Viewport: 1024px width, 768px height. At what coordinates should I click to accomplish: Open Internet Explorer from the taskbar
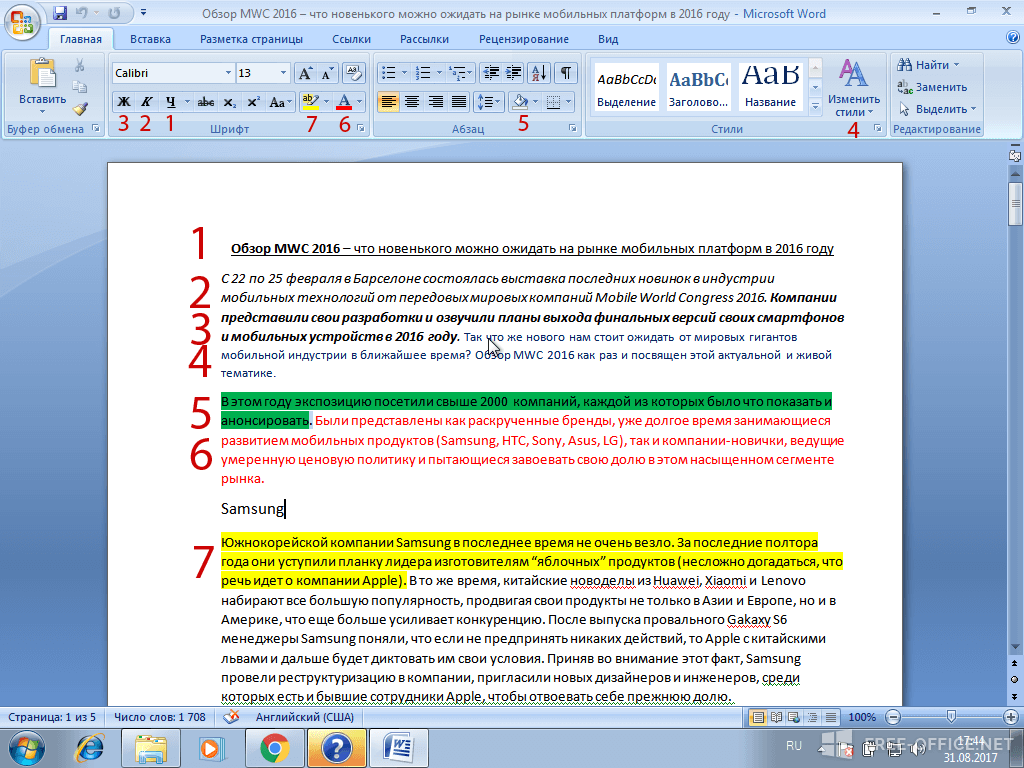[90, 748]
